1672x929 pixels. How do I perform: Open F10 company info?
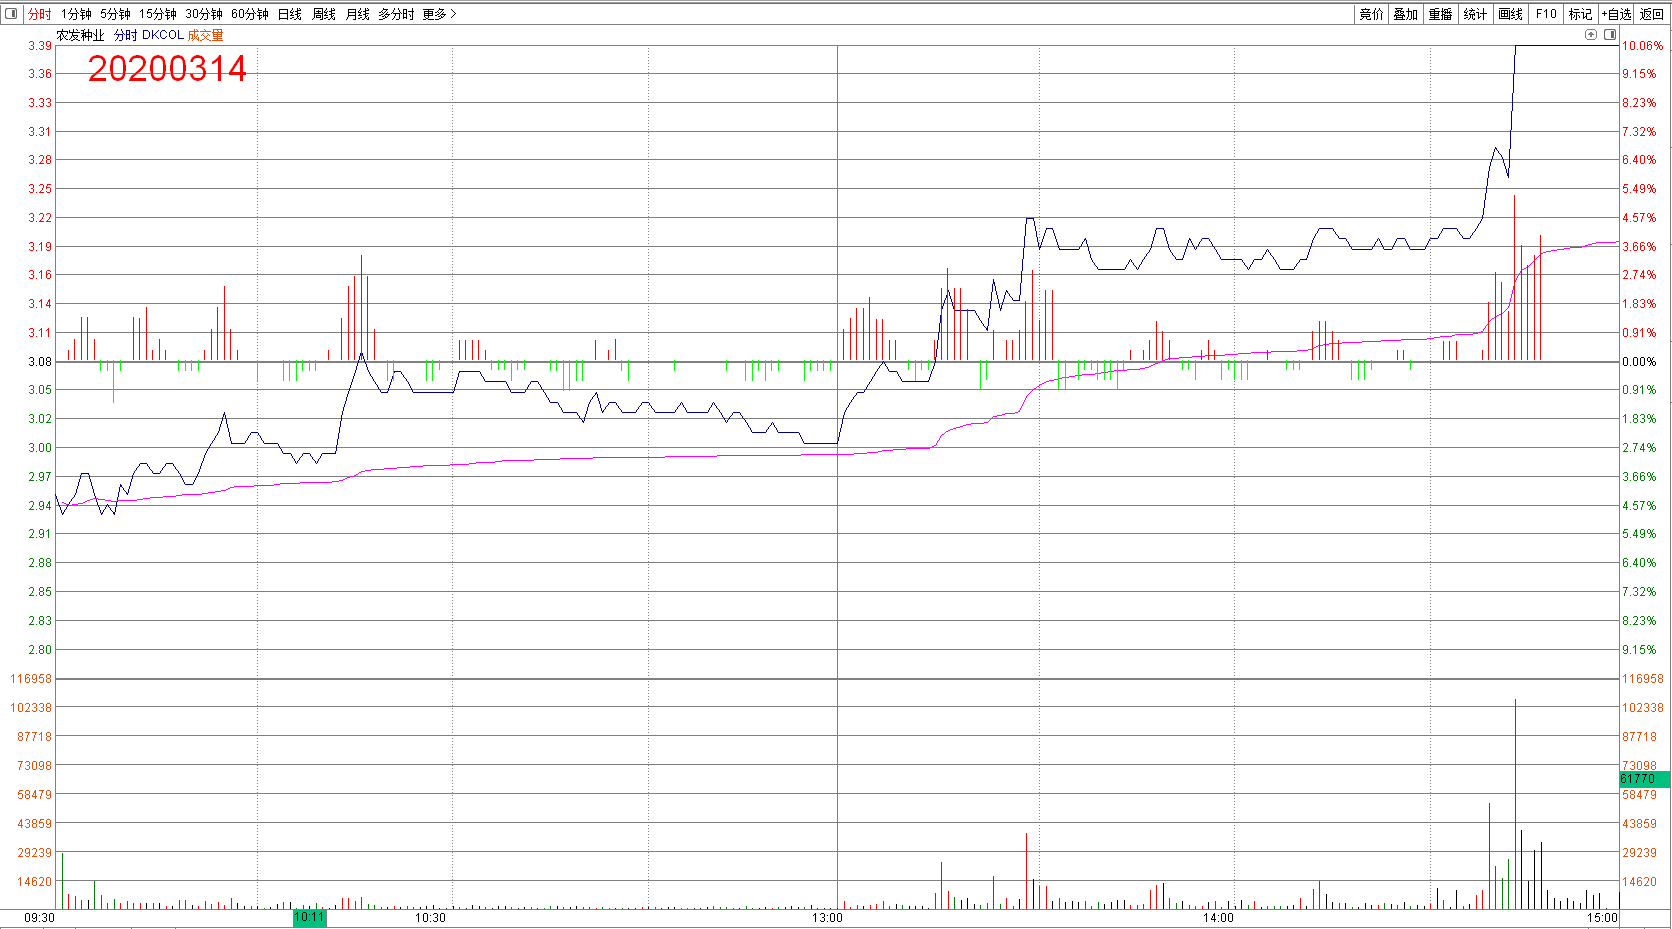click(1546, 14)
